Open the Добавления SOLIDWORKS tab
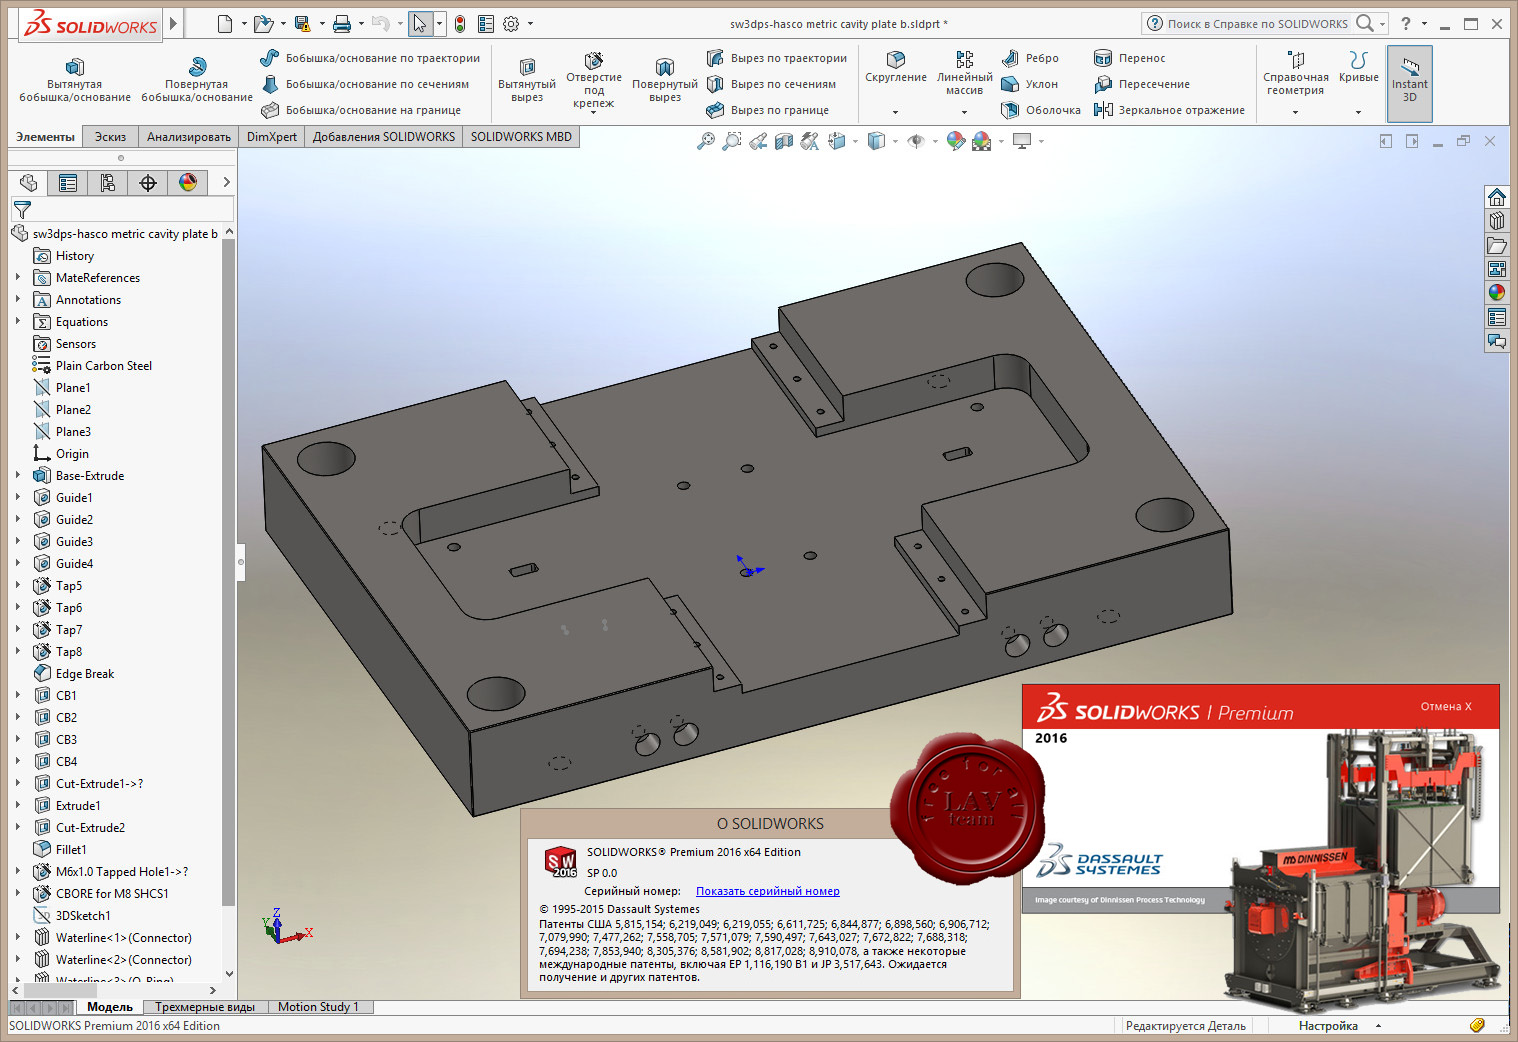 383,137
